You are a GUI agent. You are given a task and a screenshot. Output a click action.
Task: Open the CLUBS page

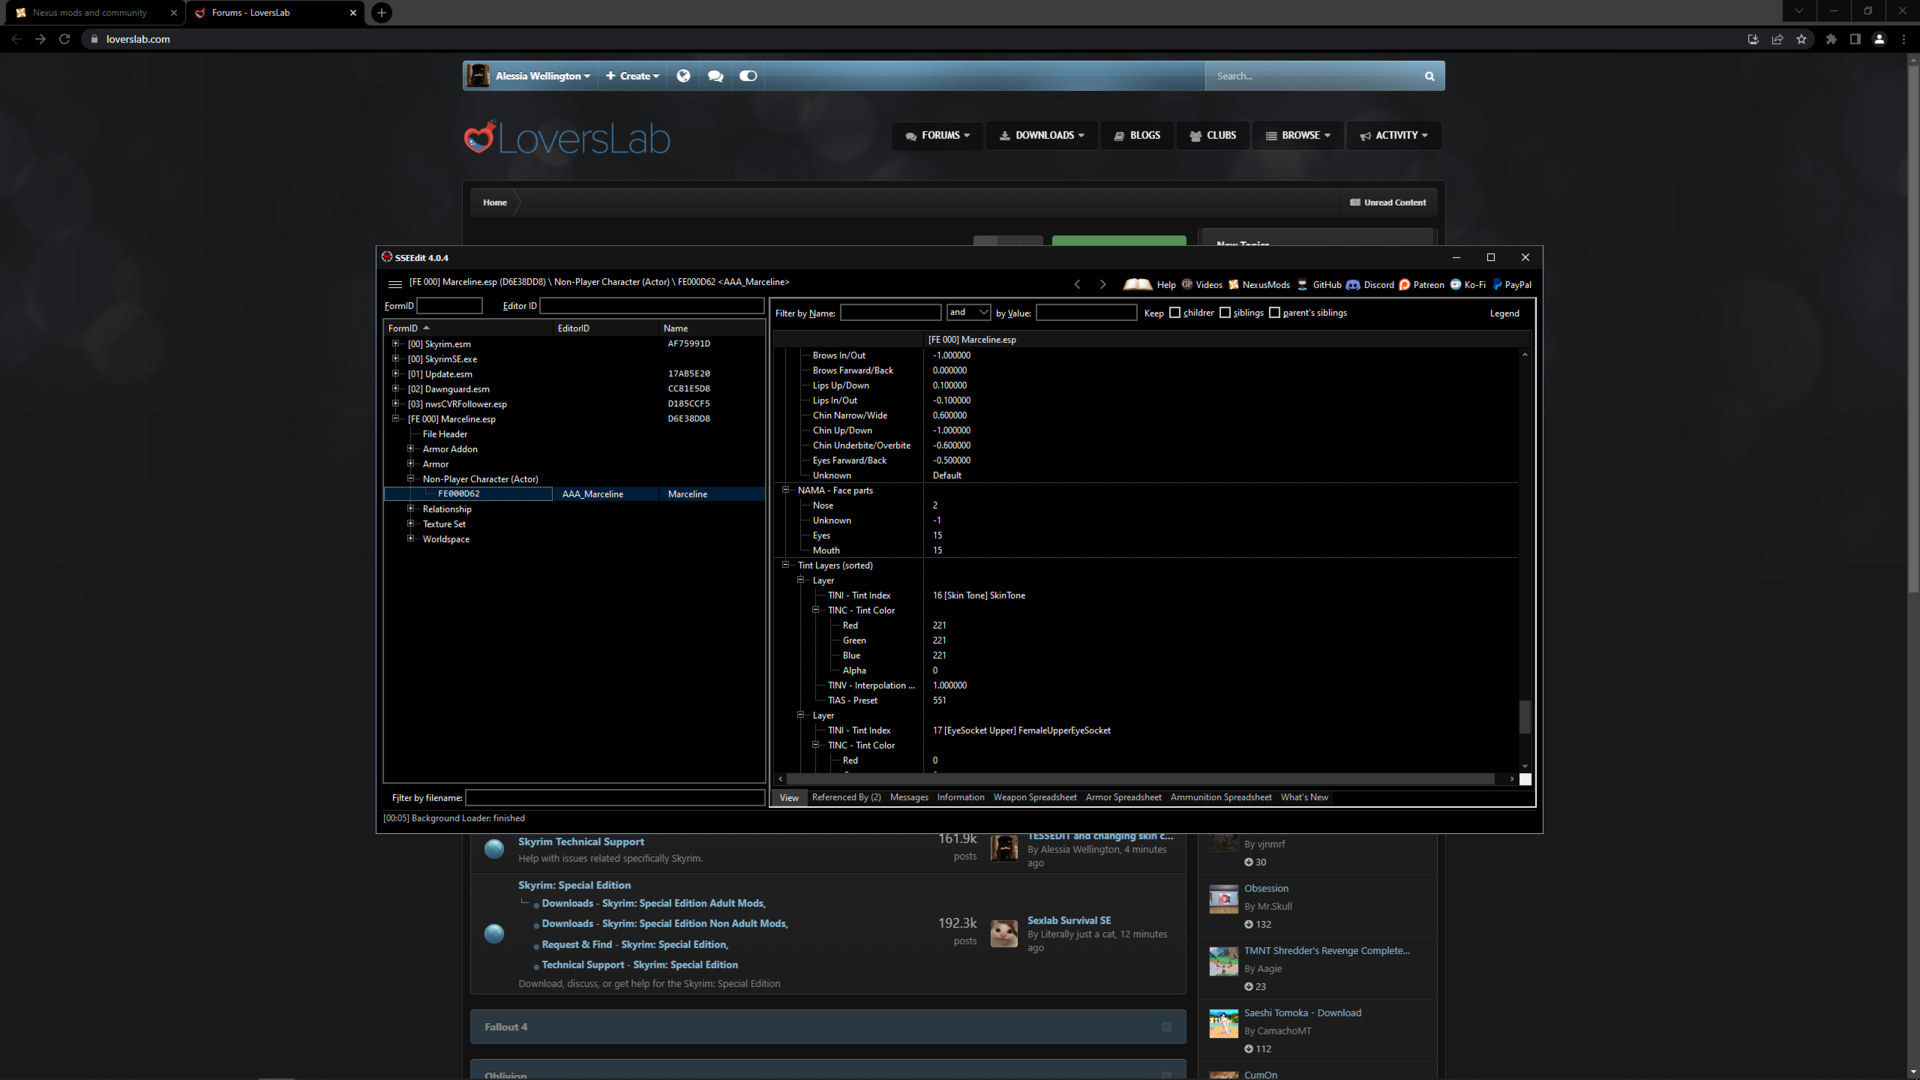point(1212,135)
